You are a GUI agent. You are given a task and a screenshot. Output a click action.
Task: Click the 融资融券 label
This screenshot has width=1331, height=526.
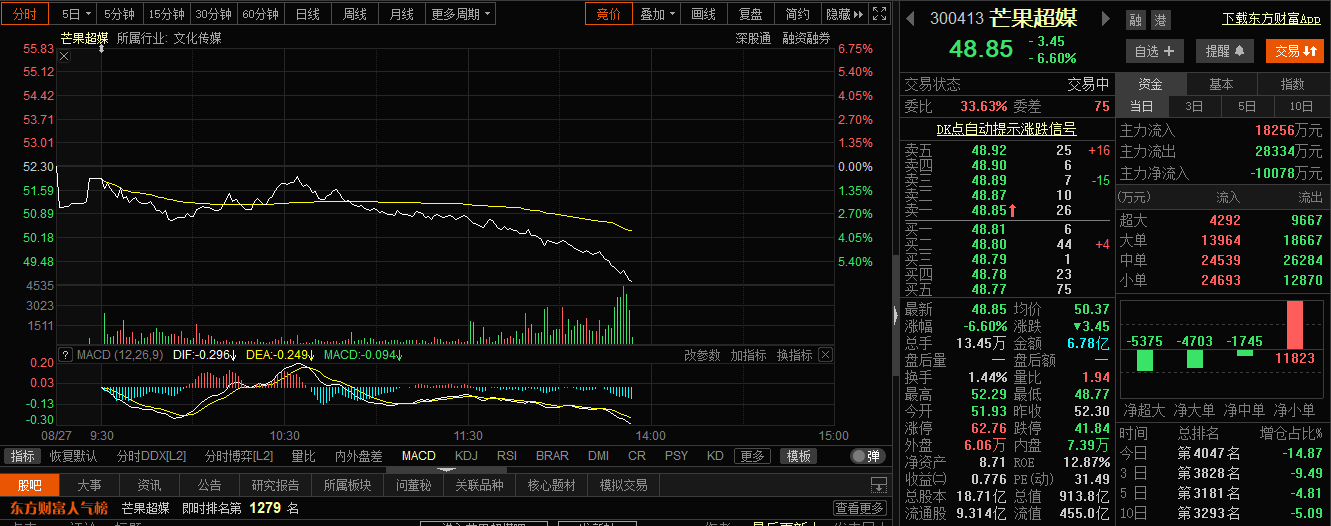[x=806, y=38]
